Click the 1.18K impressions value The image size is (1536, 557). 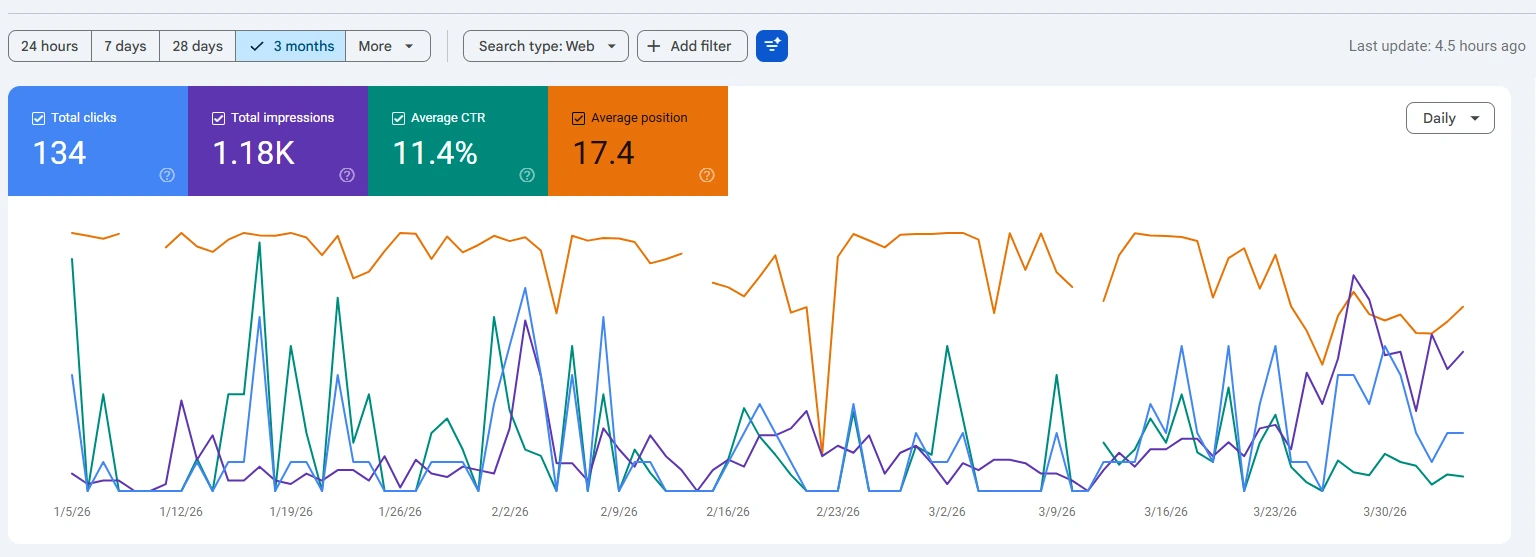pos(253,153)
